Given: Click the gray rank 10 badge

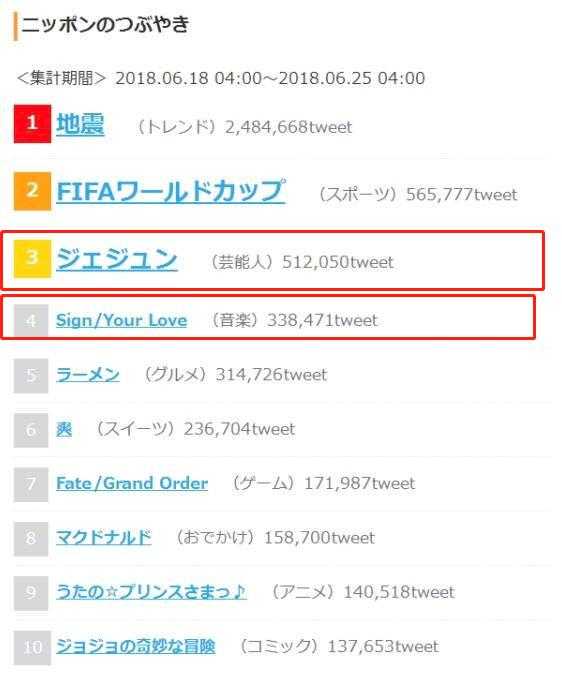Looking at the screenshot, I should point(32,648).
